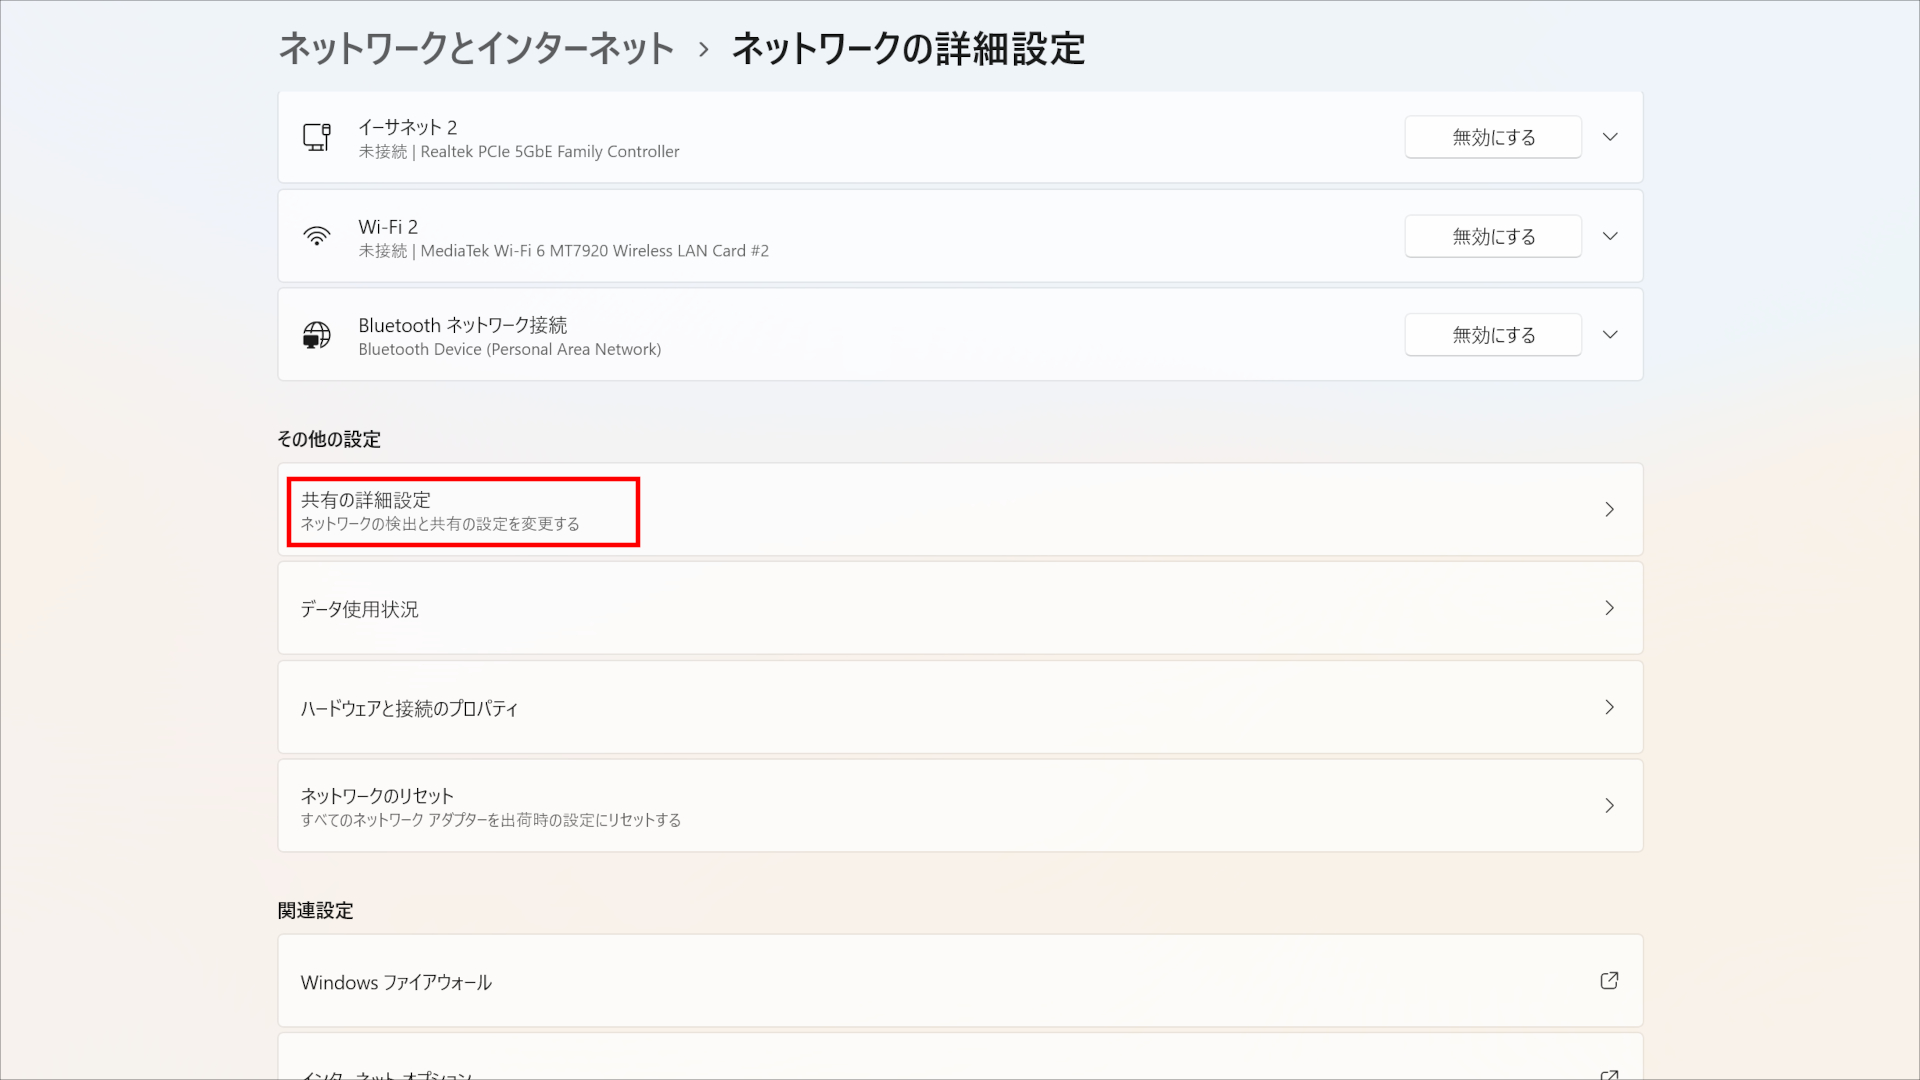Click the Bluetooth network connection icon
Screen dimensions: 1920x1080
316,334
